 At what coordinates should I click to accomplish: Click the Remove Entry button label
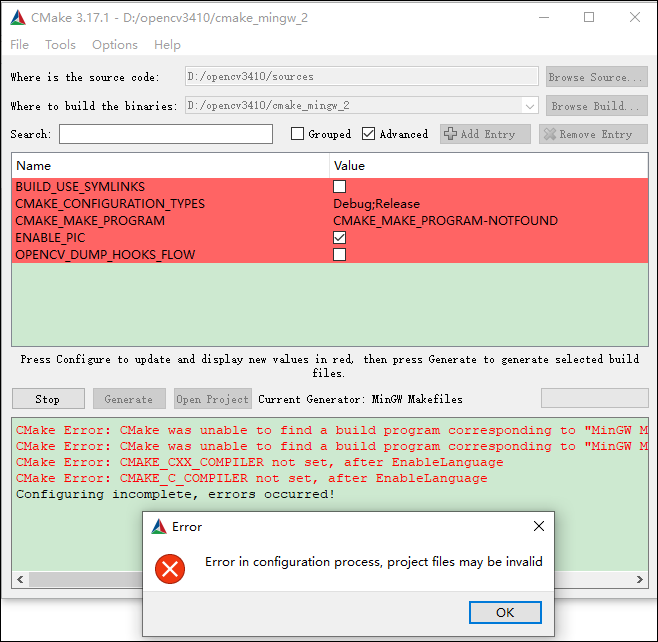point(595,134)
